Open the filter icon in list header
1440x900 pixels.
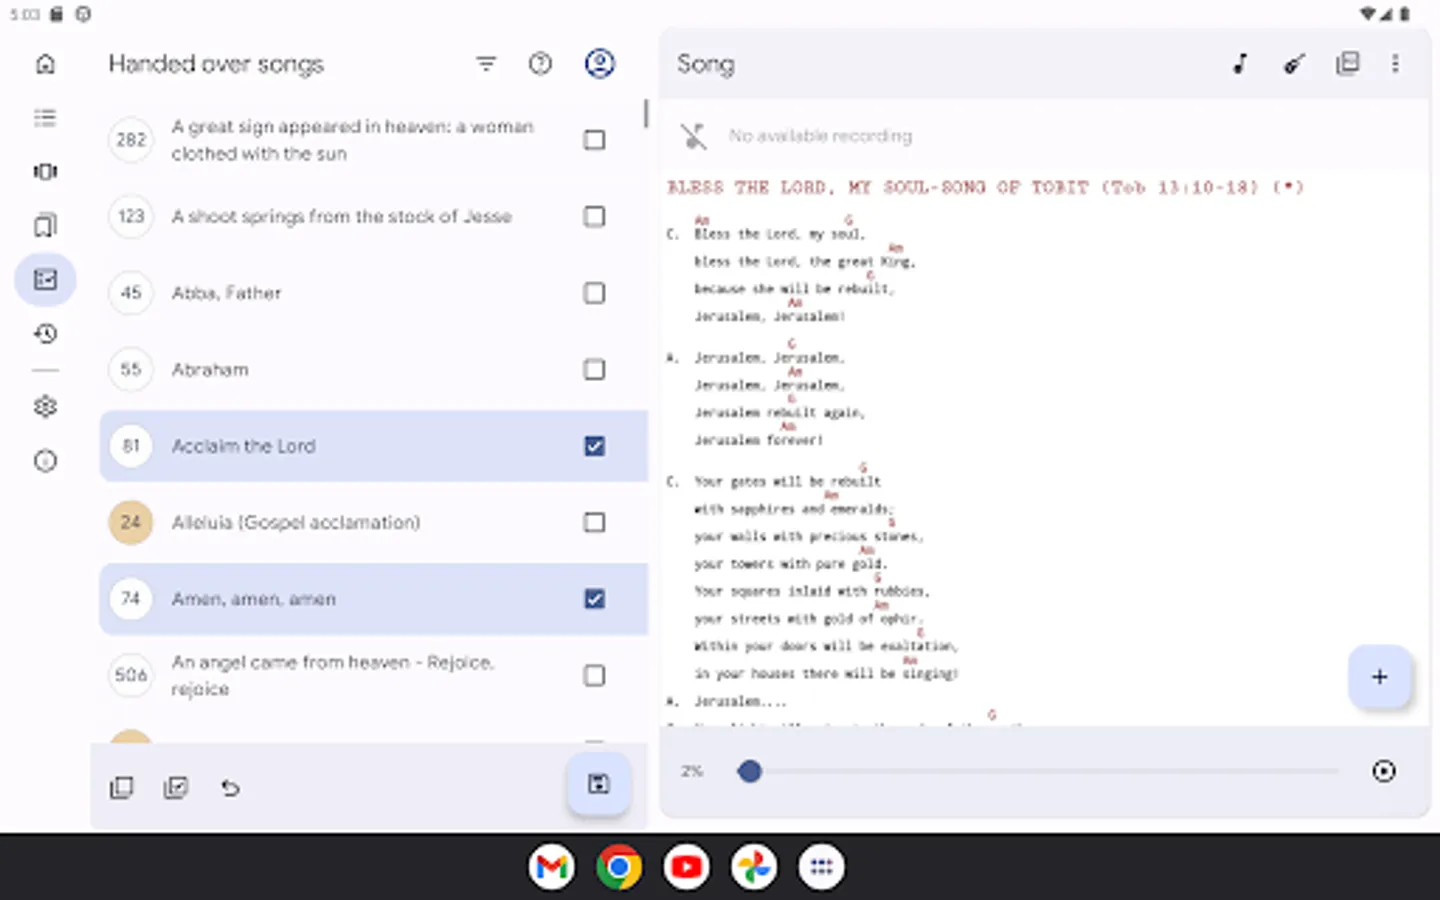(486, 64)
